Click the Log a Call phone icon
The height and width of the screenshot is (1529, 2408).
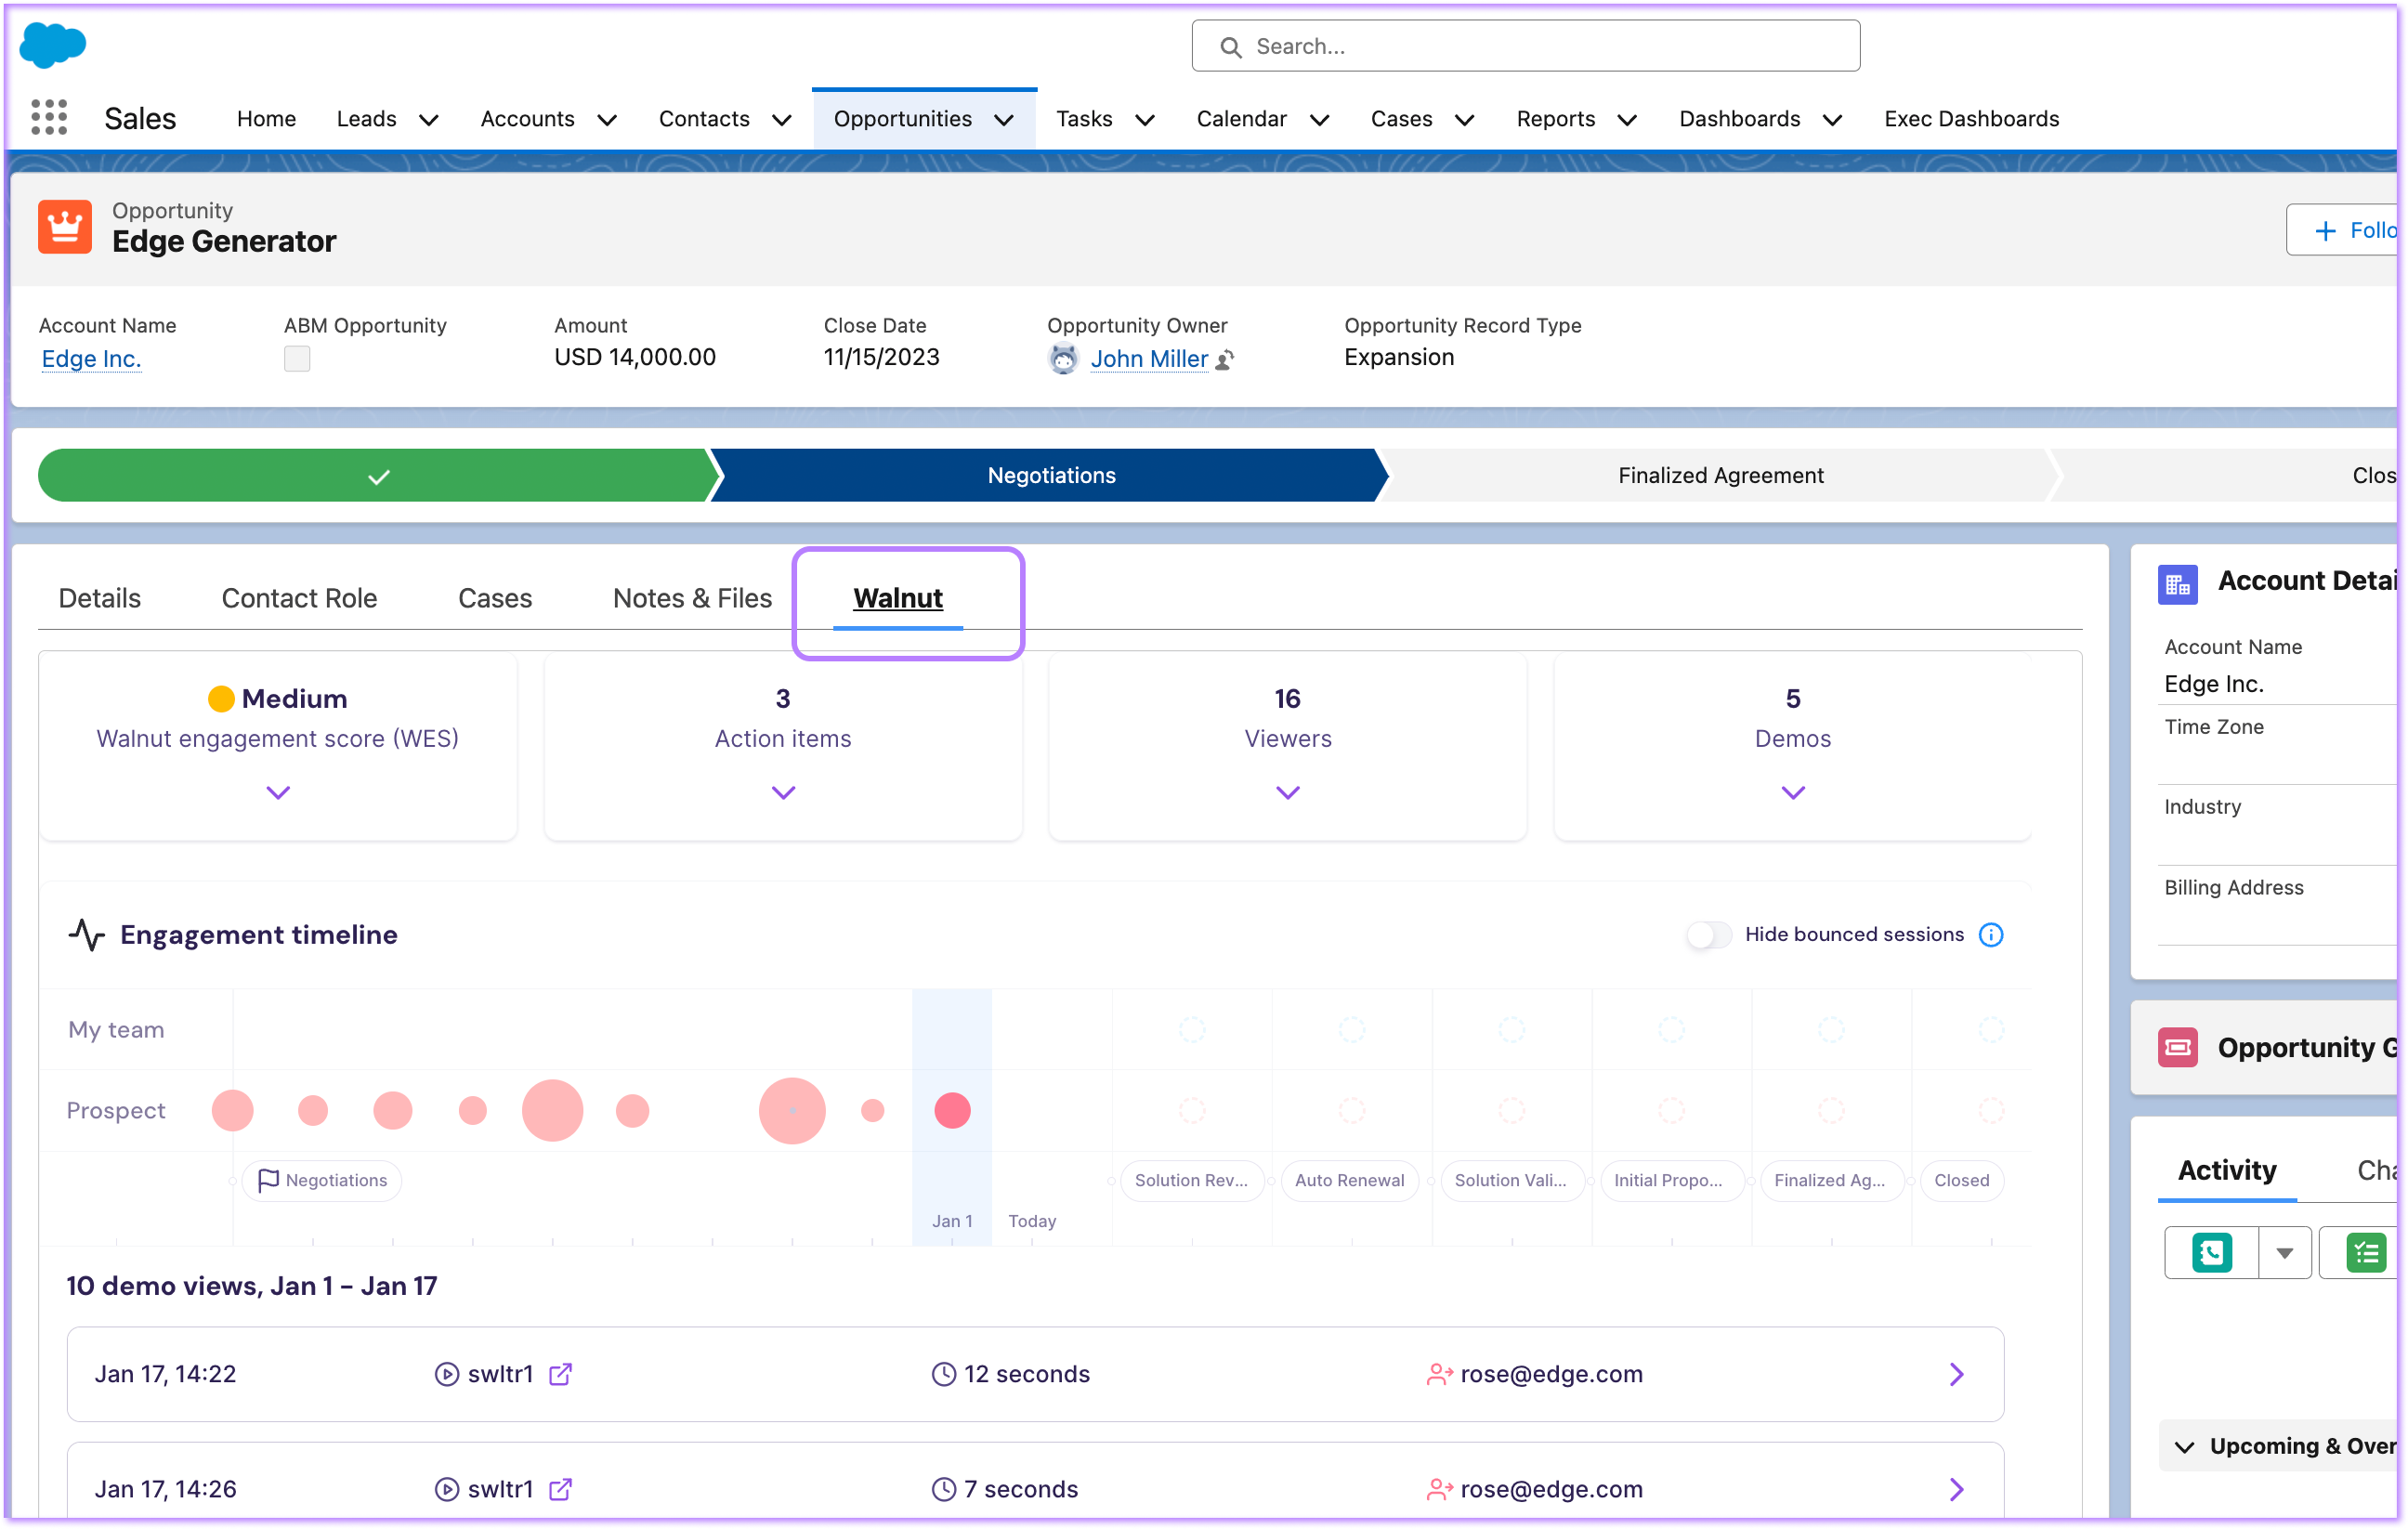[x=2212, y=1253]
